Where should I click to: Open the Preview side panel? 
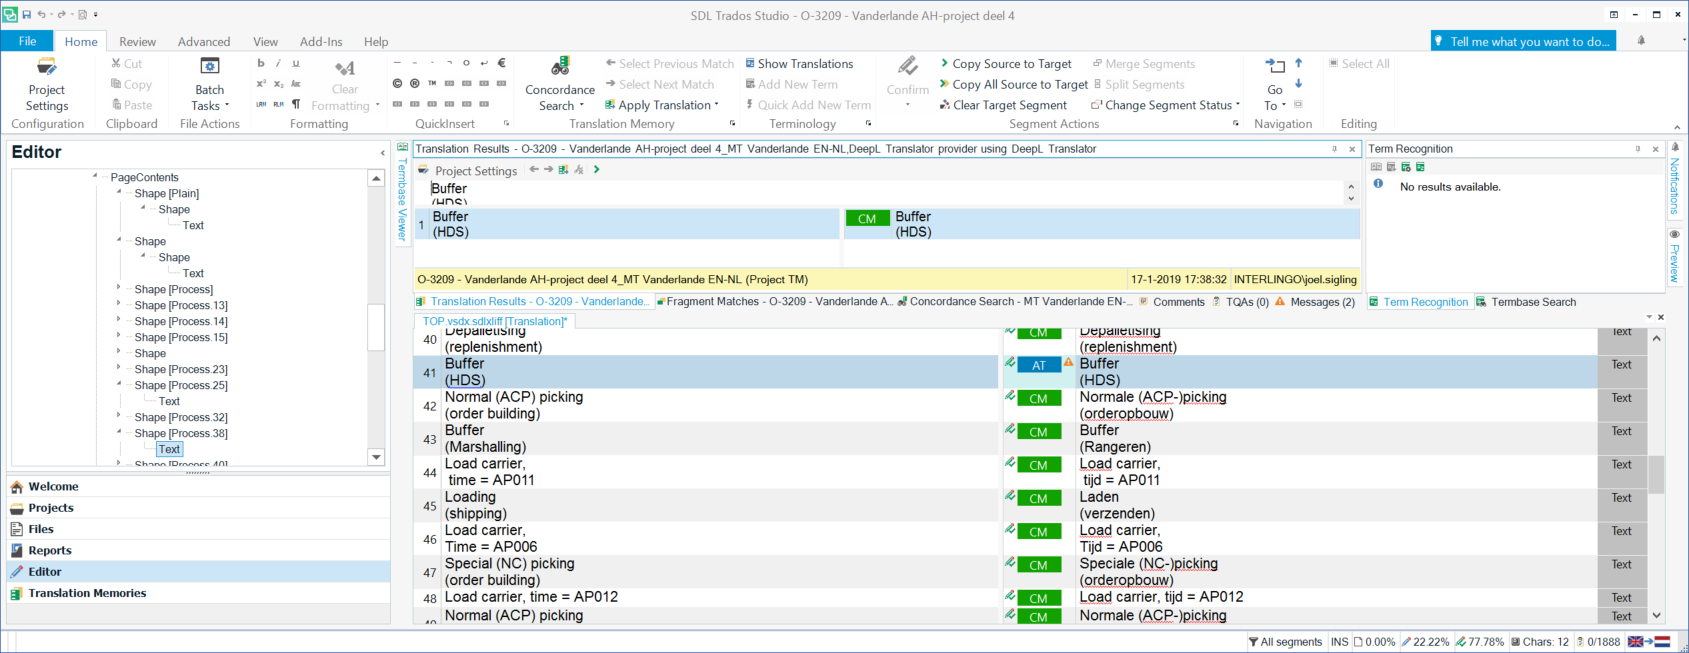click(x=1675, y=257)
